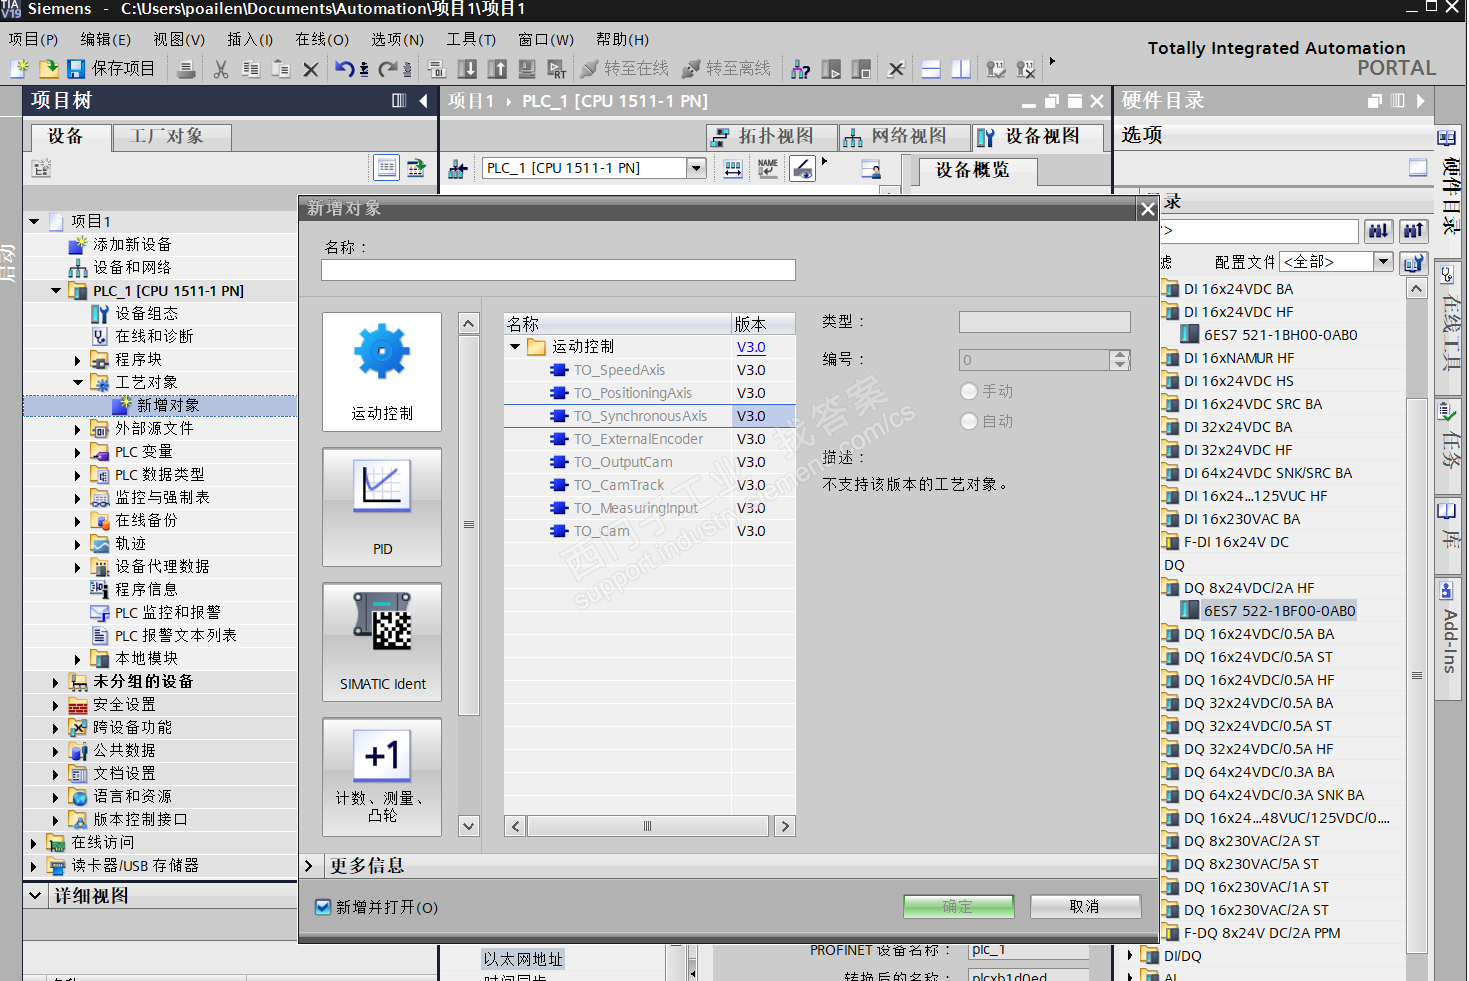
Task: Click the hardware catalog vertical scrollbar
Action: point(1416,675)
